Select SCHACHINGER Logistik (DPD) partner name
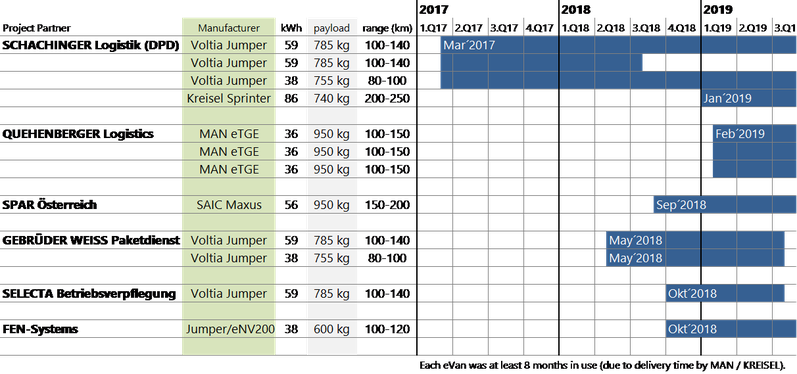The width and height of the screenshot is (797, 374). 91,45
